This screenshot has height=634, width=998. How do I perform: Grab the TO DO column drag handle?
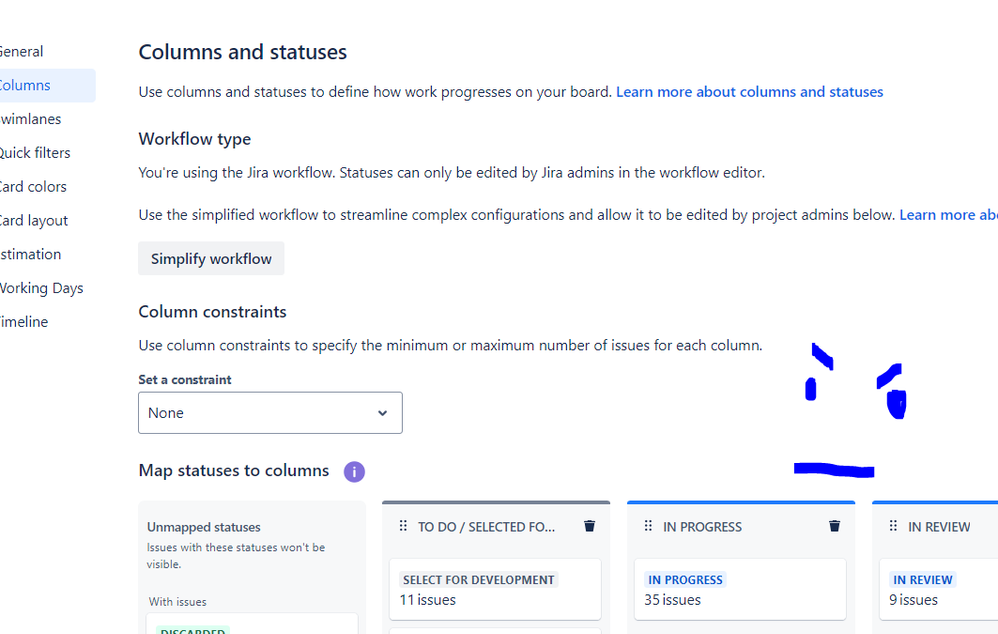tap(403, 526)
